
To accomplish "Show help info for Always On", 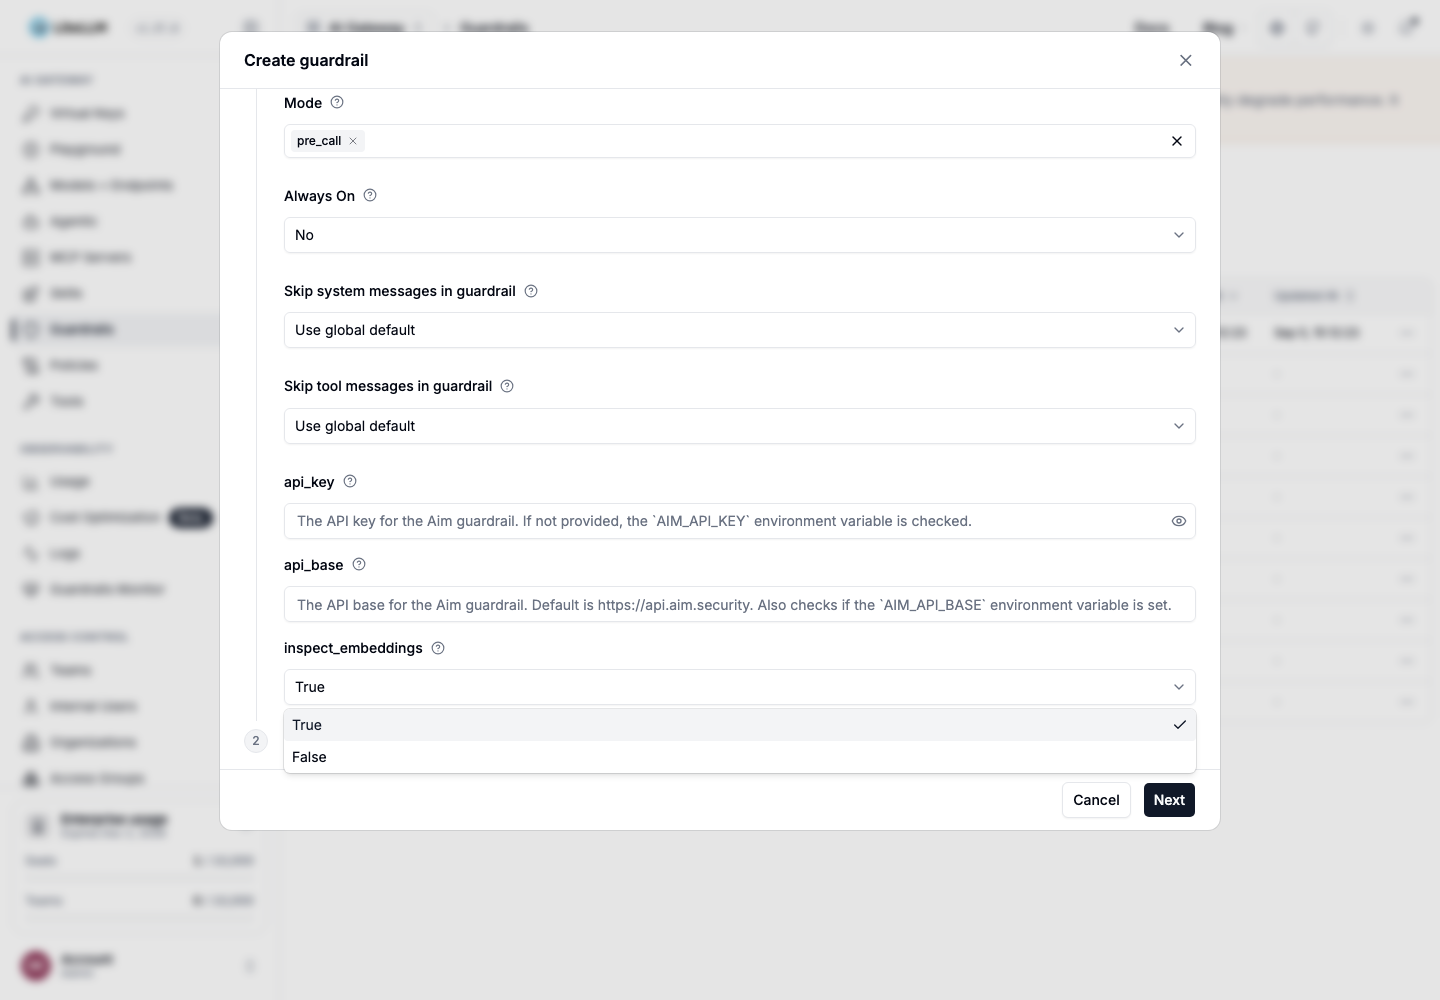I will click(370, 195).
